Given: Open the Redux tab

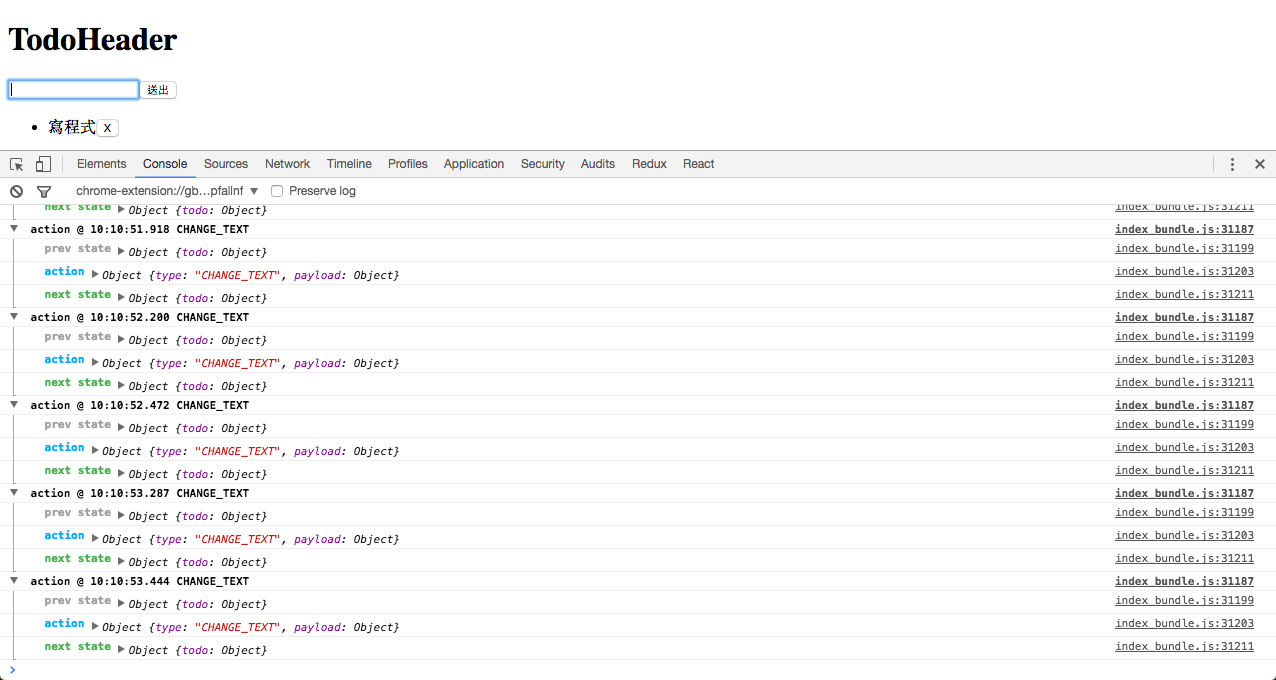Looking at the screenshot, I should coord(649,164).
